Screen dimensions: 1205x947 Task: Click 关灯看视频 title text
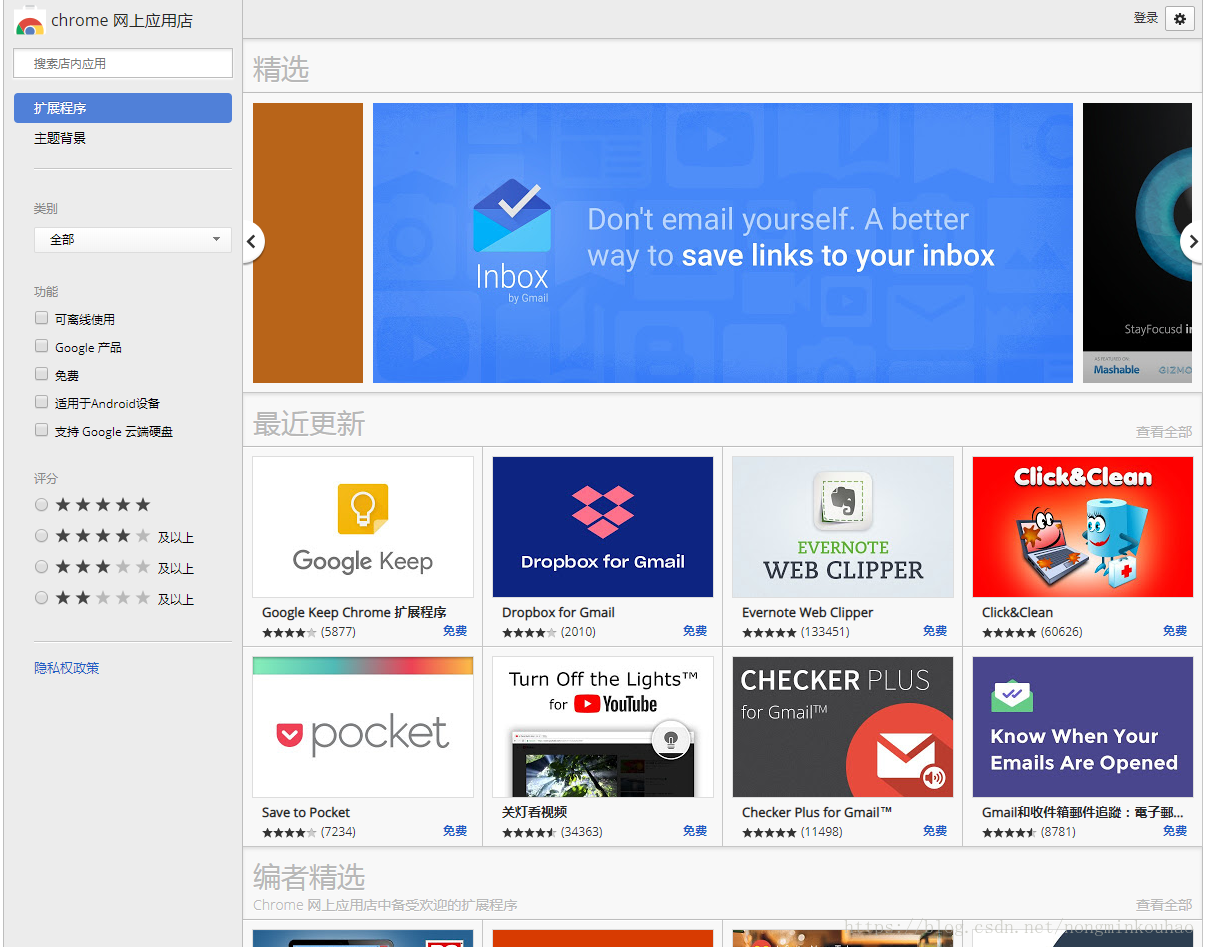pos(534,813)
